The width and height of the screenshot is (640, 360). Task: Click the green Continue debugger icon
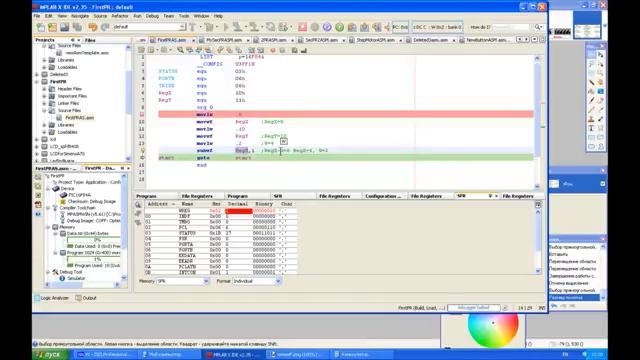click(x=339, y=27)
